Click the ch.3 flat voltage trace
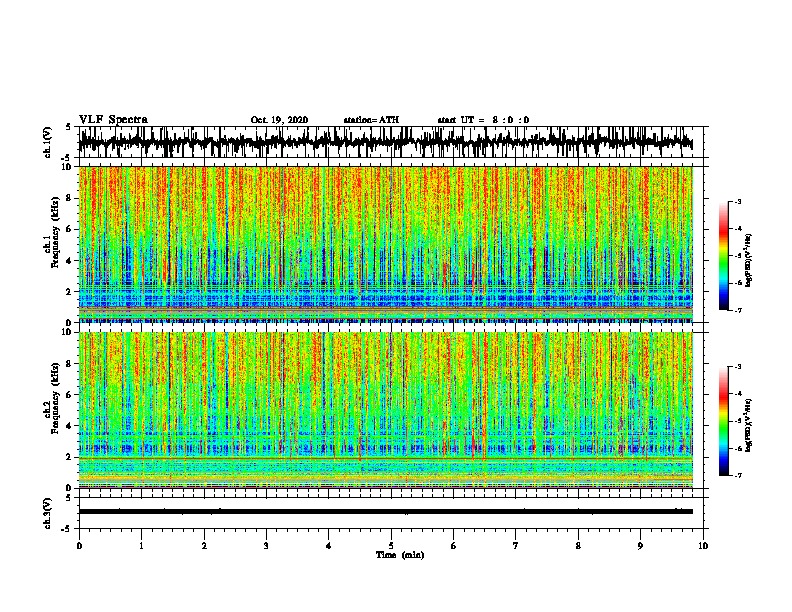The height and width of the screenshot is (612, 792). pyautogui.click(x=385, y=512)
